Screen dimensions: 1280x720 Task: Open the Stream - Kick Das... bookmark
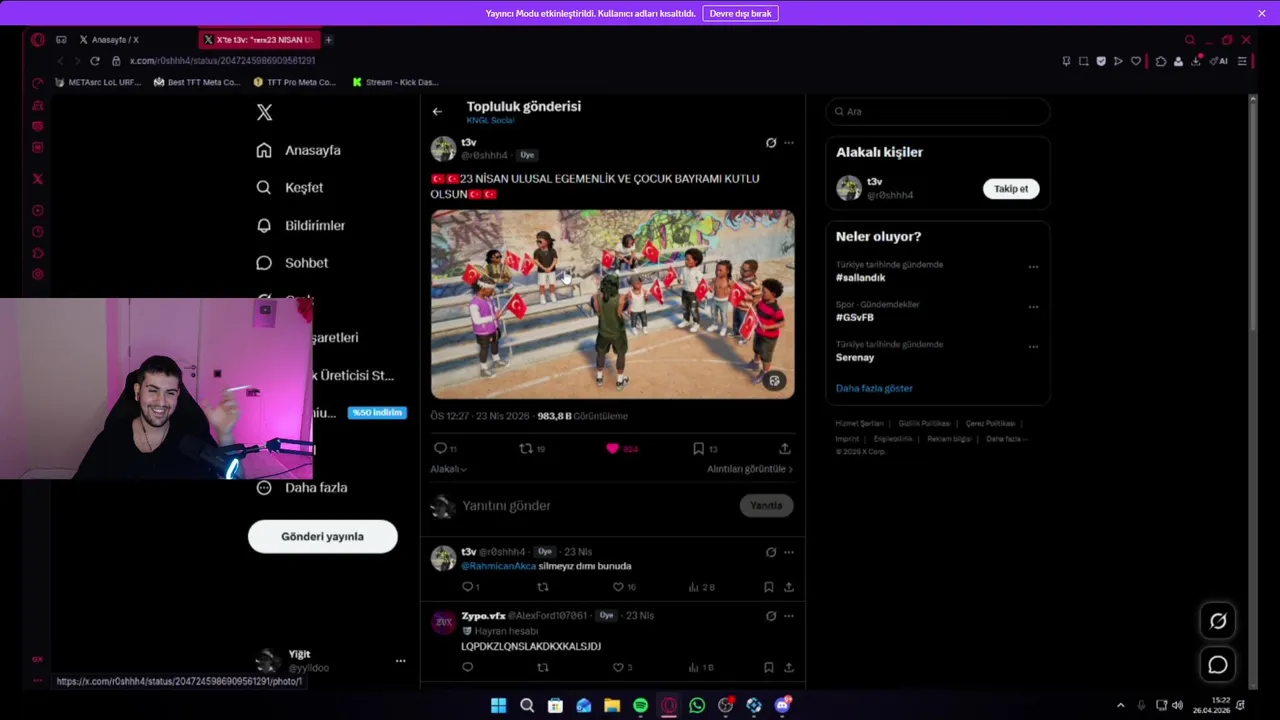pyautogui.click(x=396, y=82)
